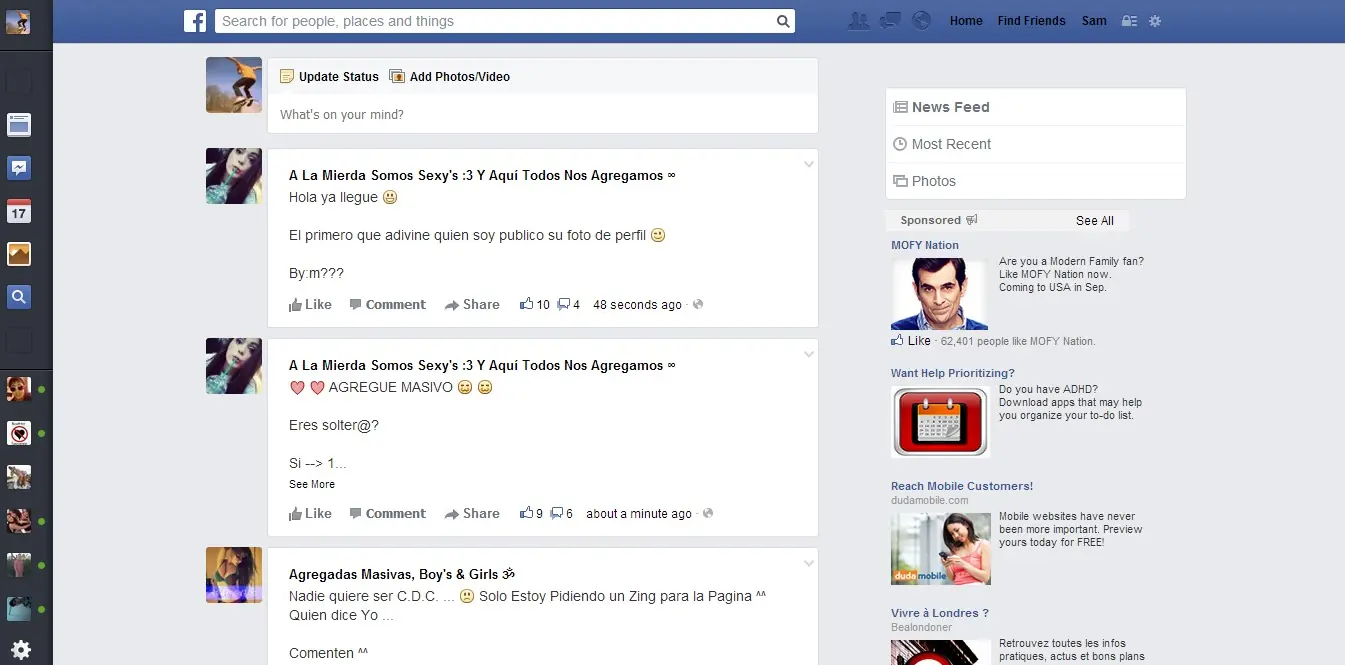Screen dimensions: 1345x665
Task: Open account settings gear in top bar
Action: [x=1155, y=21]
